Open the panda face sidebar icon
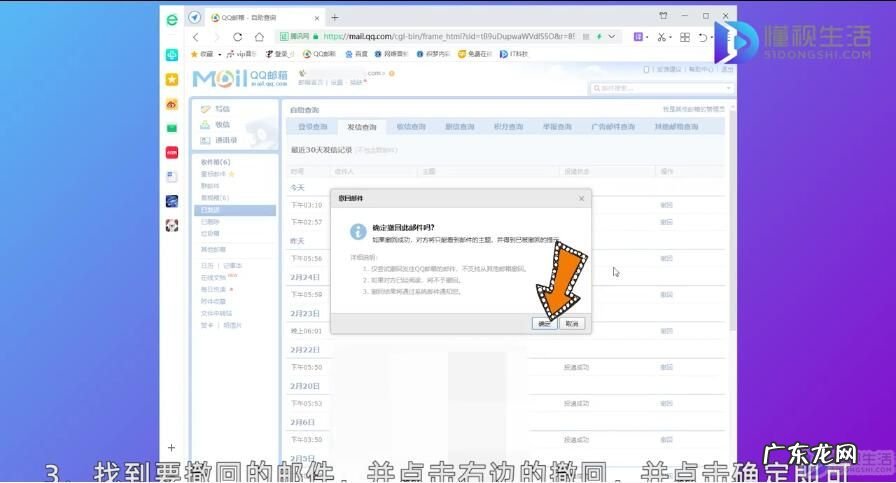 [171, 225]
